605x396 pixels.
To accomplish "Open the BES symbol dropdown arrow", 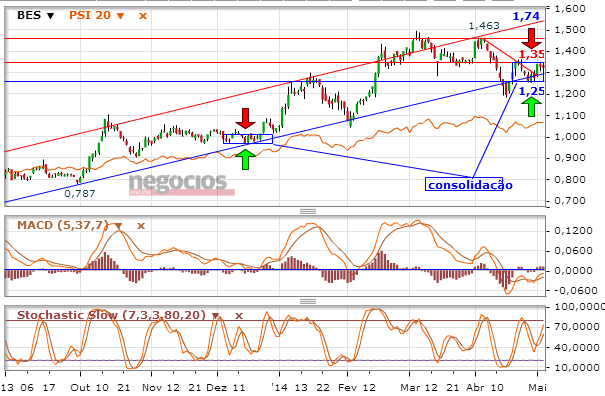I will tap(51, 16).
